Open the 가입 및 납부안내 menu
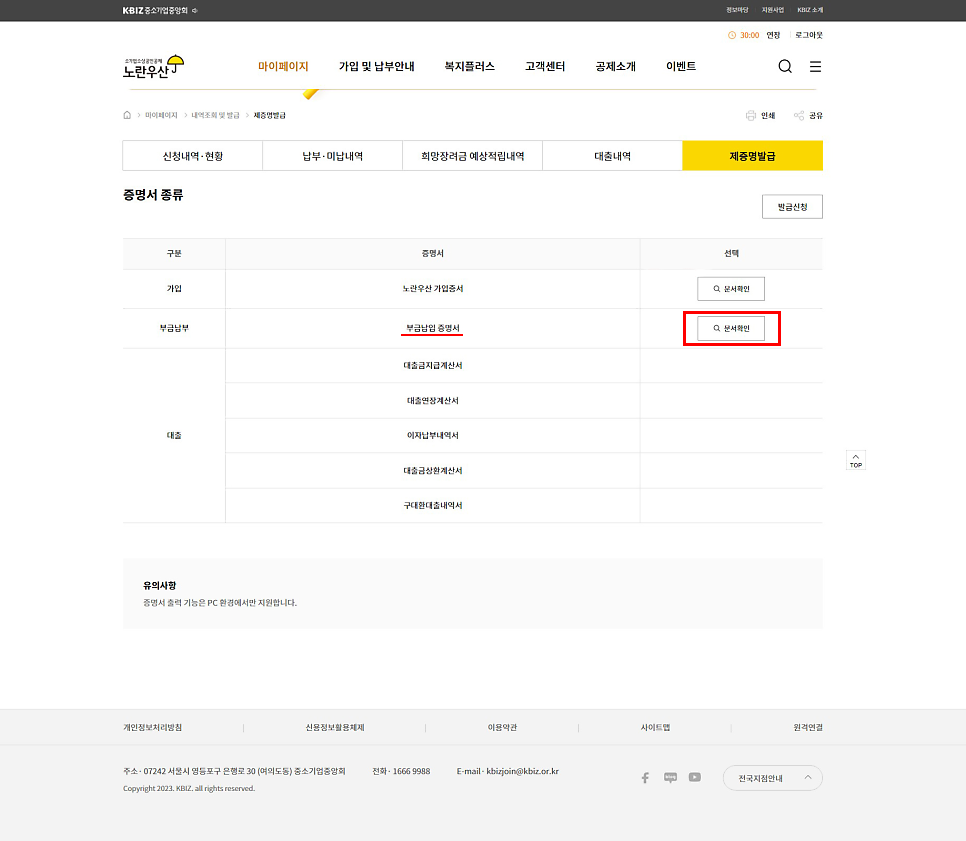This screenshot has width=966, height=841. pyautogui.click(x=376, y=67)
